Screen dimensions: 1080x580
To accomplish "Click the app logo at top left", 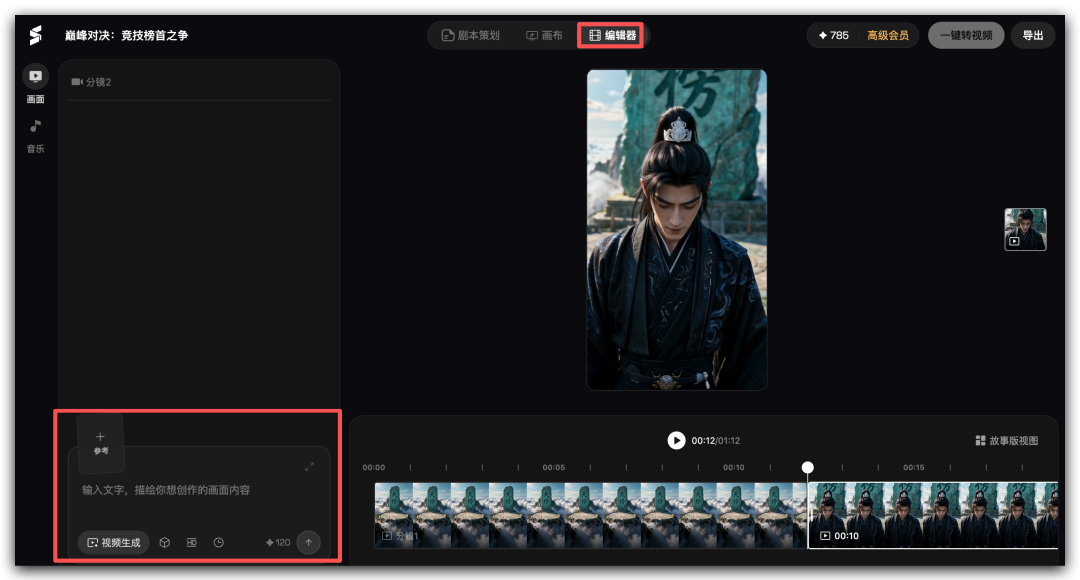I will pyautogui.click(x=35, y=35).
